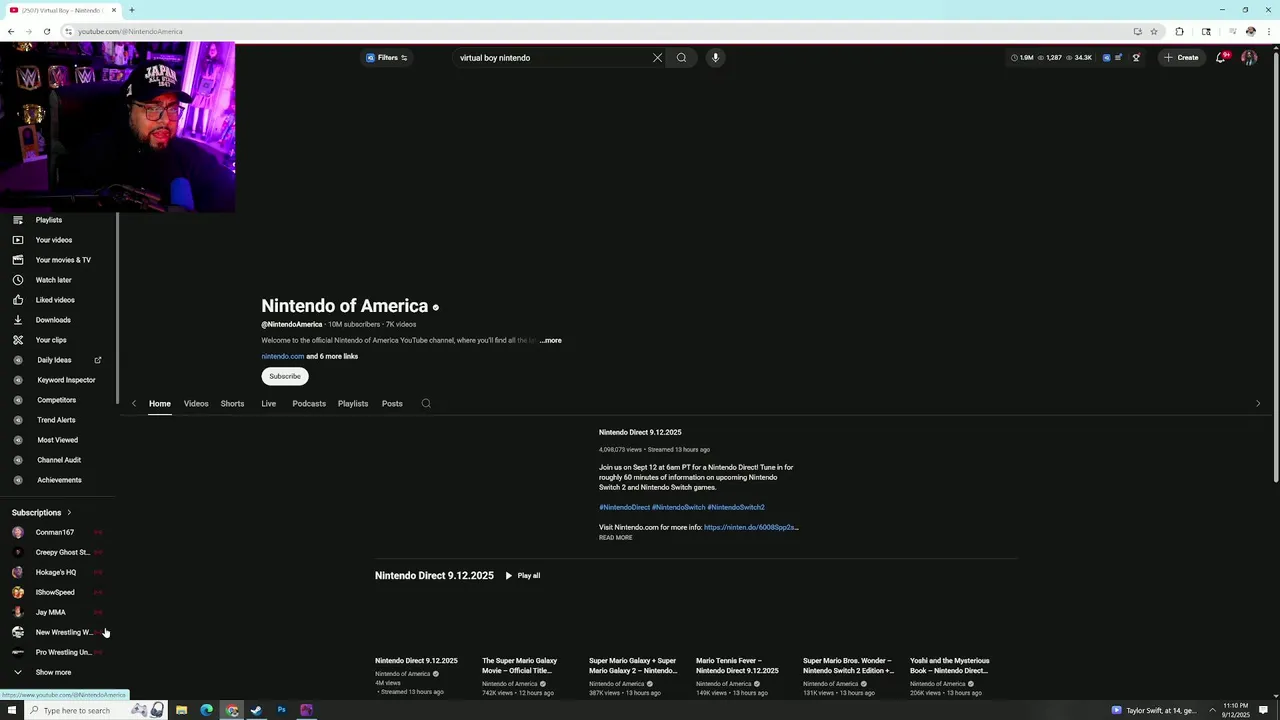
Task: Open Your clips in the sidebar
Action: (51, 340)
